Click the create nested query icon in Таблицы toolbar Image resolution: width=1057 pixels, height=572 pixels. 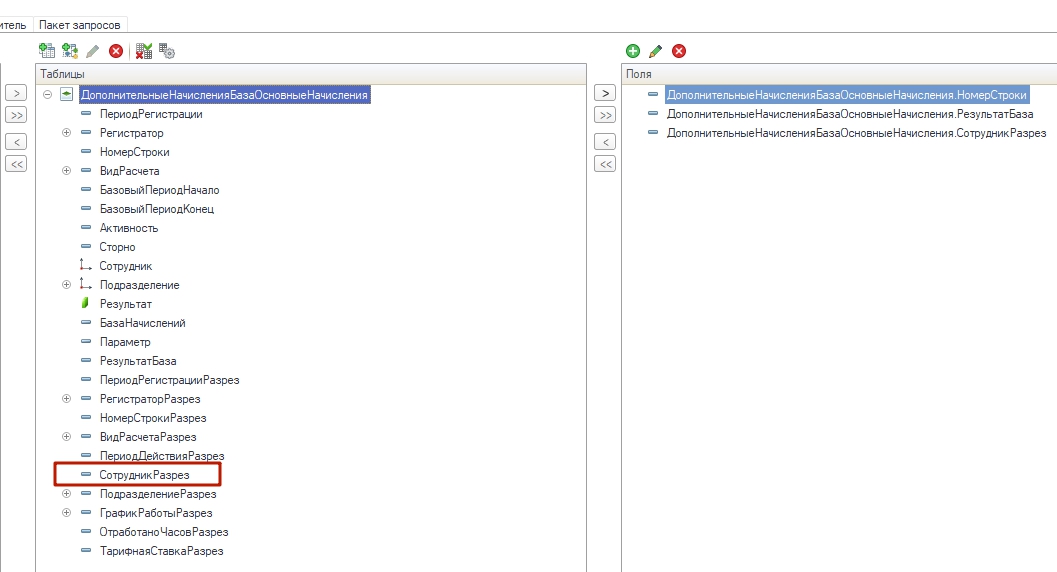point(70,50)
